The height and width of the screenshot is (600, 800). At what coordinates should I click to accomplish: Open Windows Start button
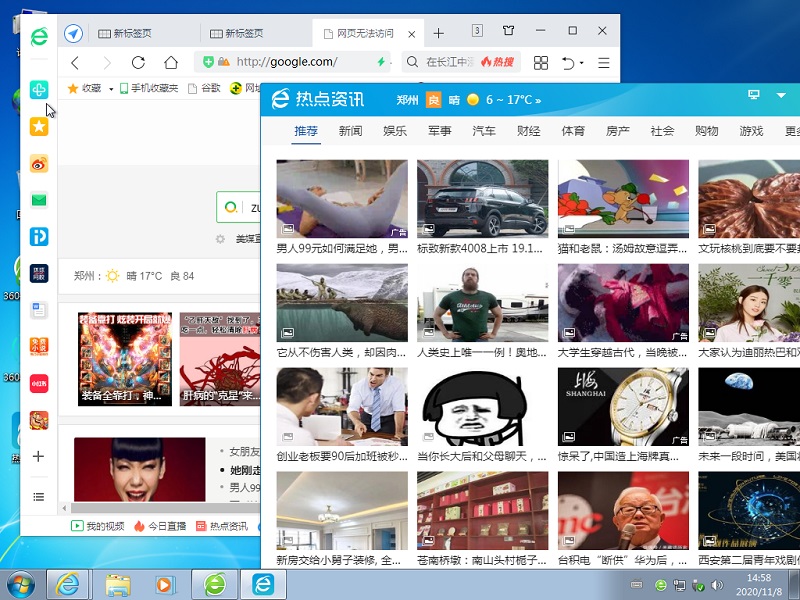click(21, 585)
